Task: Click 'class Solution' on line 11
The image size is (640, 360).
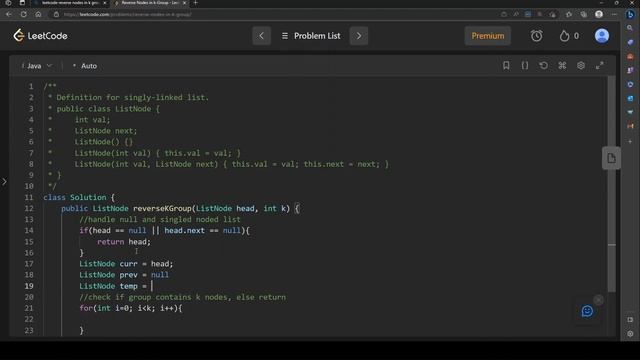Action: click(x=75, y=197)
